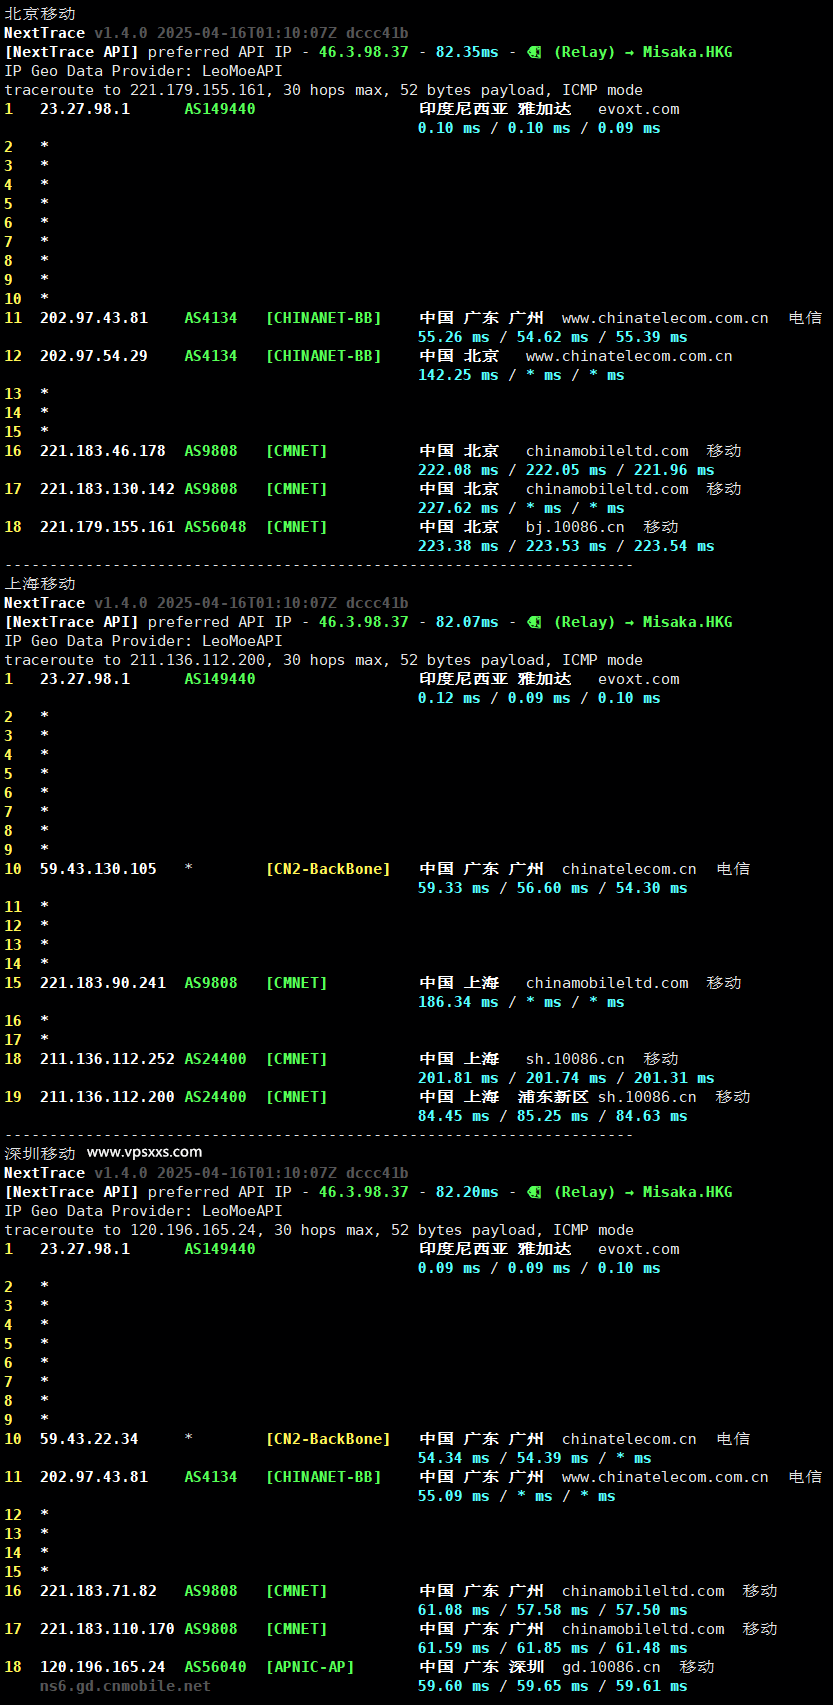
Task: Click latency 55.26 ms
Action: 454,337
